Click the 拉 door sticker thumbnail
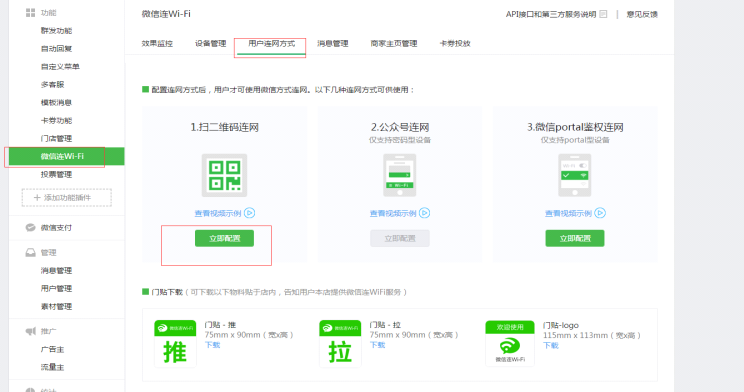Viewport: 744px width, 392px height. tap(340, 344)
